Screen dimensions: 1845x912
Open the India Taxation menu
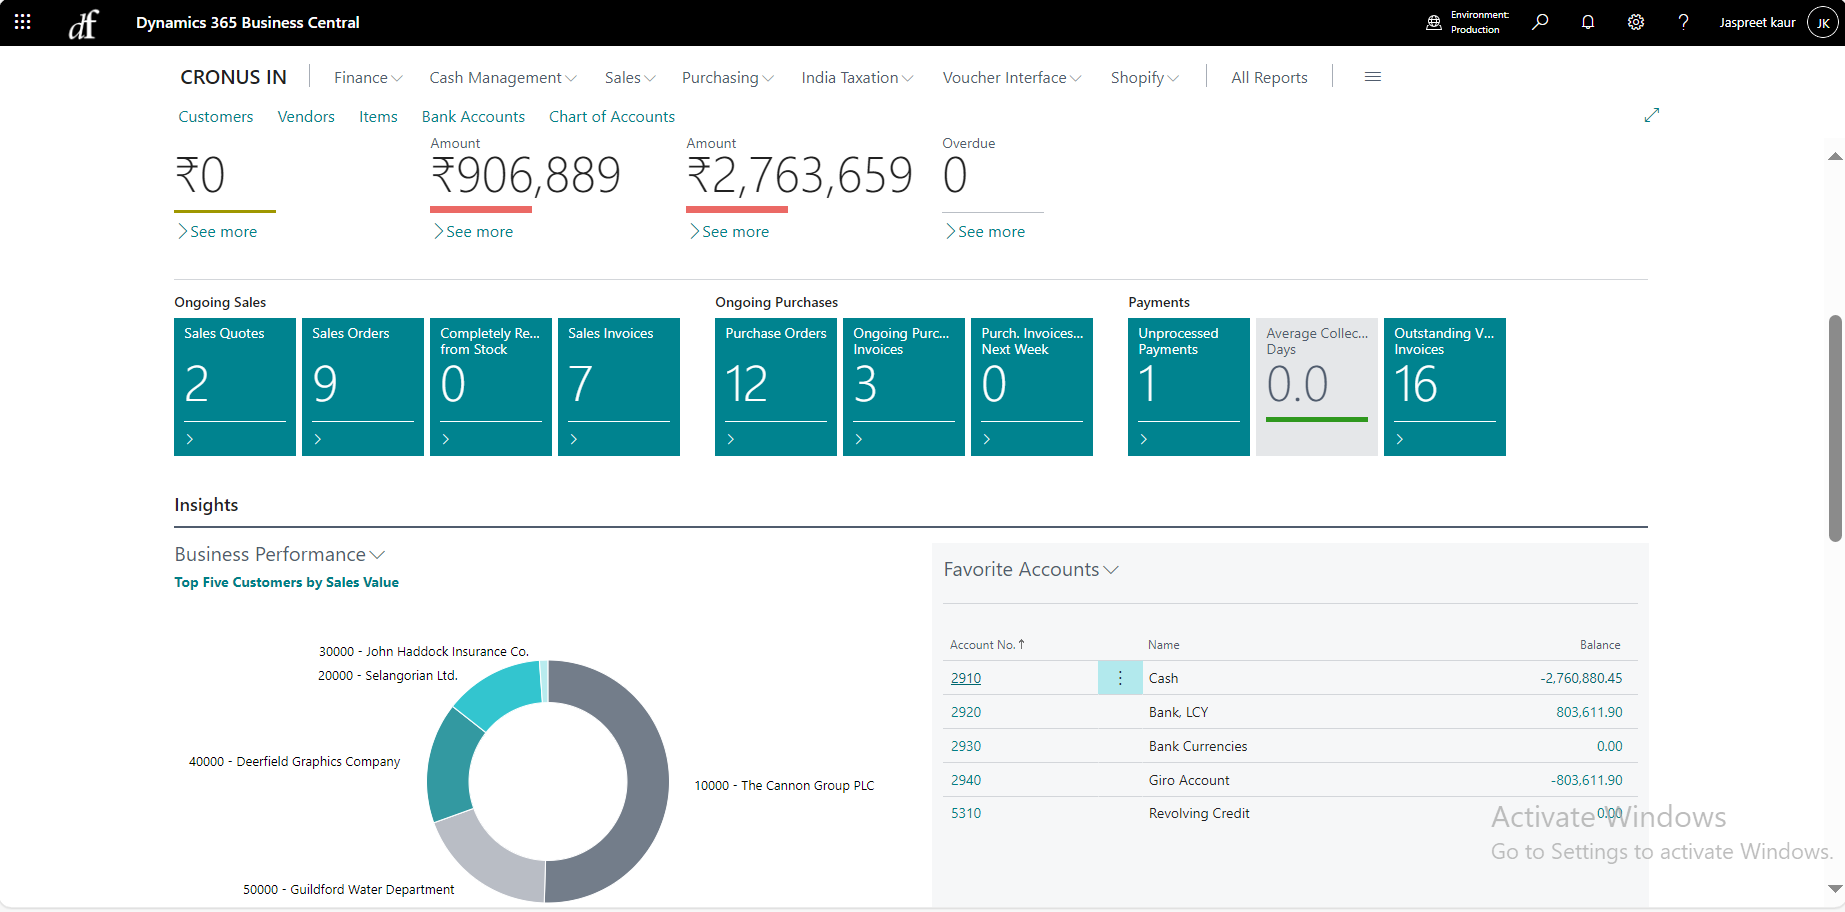[856, 78]
